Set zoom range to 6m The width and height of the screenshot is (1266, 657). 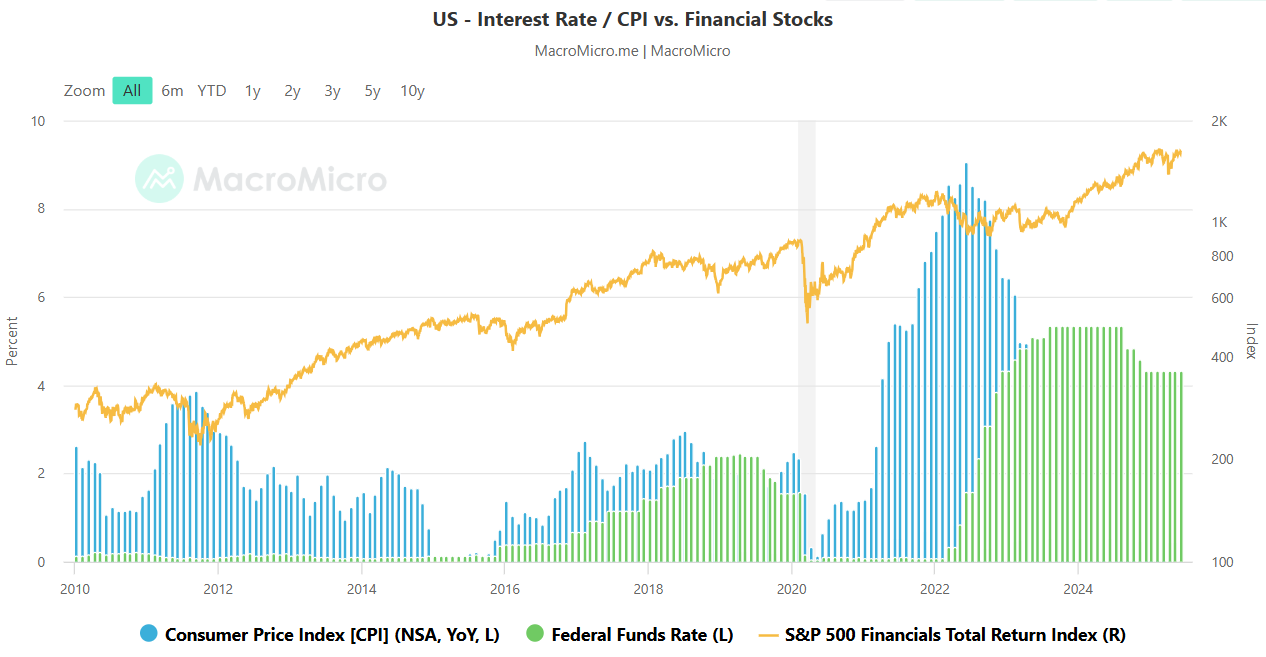(x=172, y=91)
